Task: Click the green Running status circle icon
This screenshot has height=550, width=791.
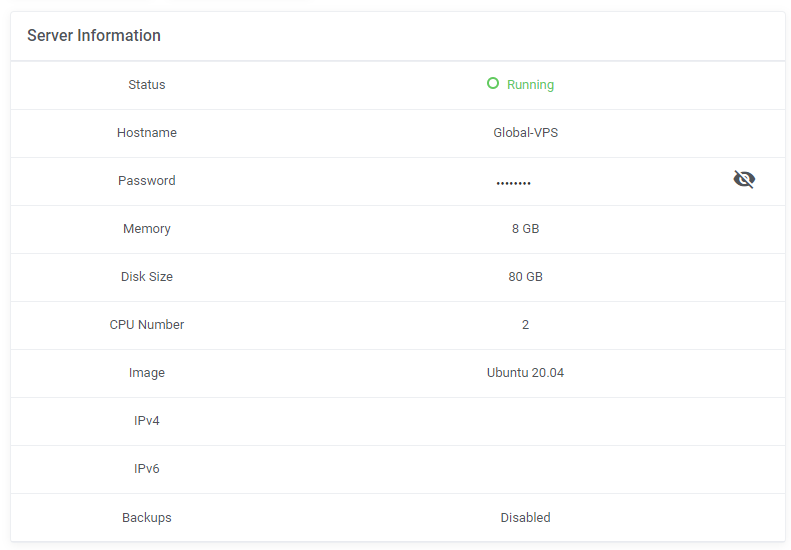Action: pyautogui.click(x=493, y=83)
